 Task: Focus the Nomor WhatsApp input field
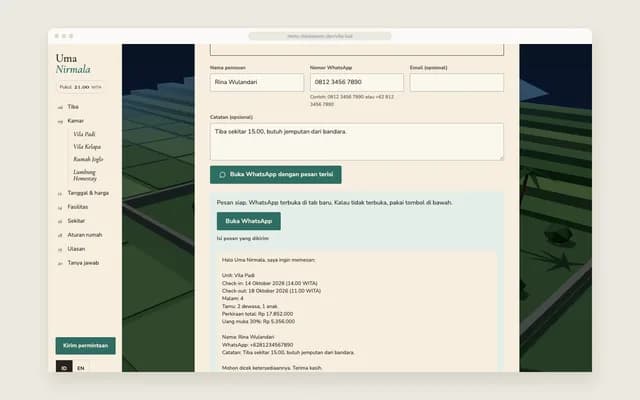[x=357, y=82]
